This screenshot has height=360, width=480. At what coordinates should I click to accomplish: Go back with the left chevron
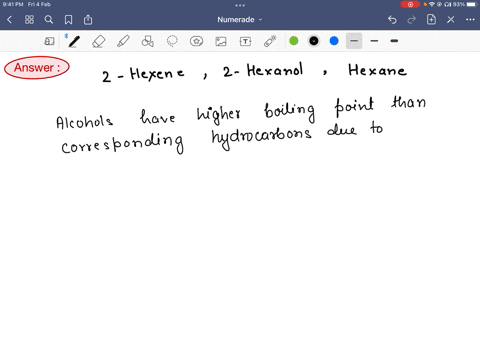9,20
